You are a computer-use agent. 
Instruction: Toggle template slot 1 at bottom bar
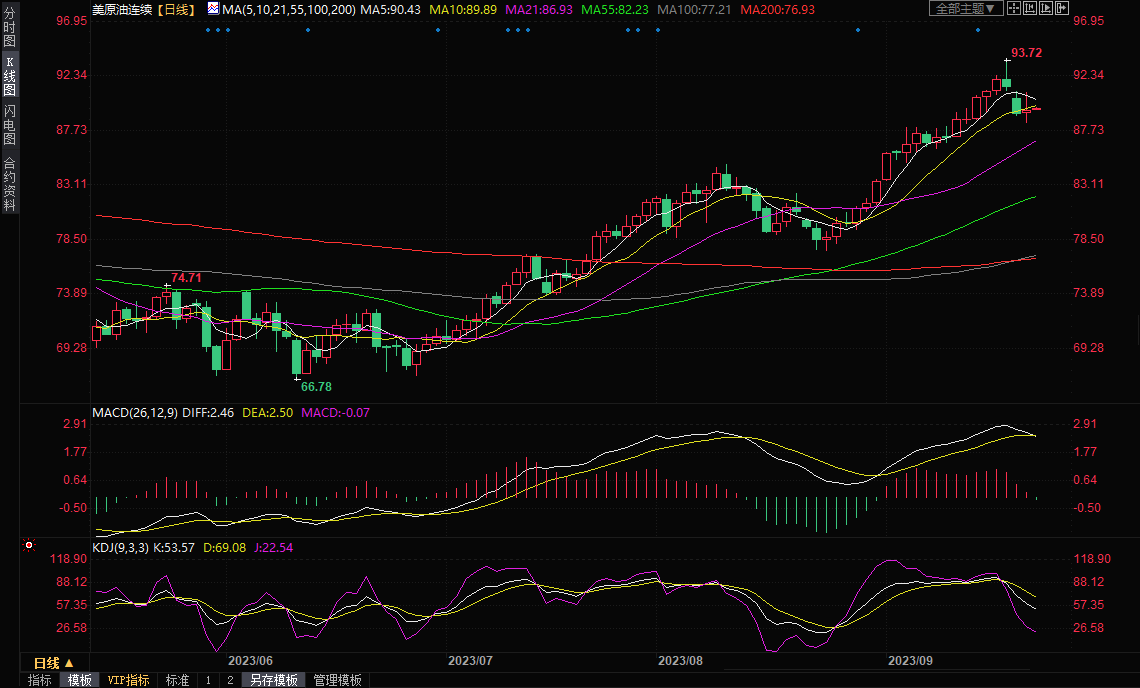208,680
